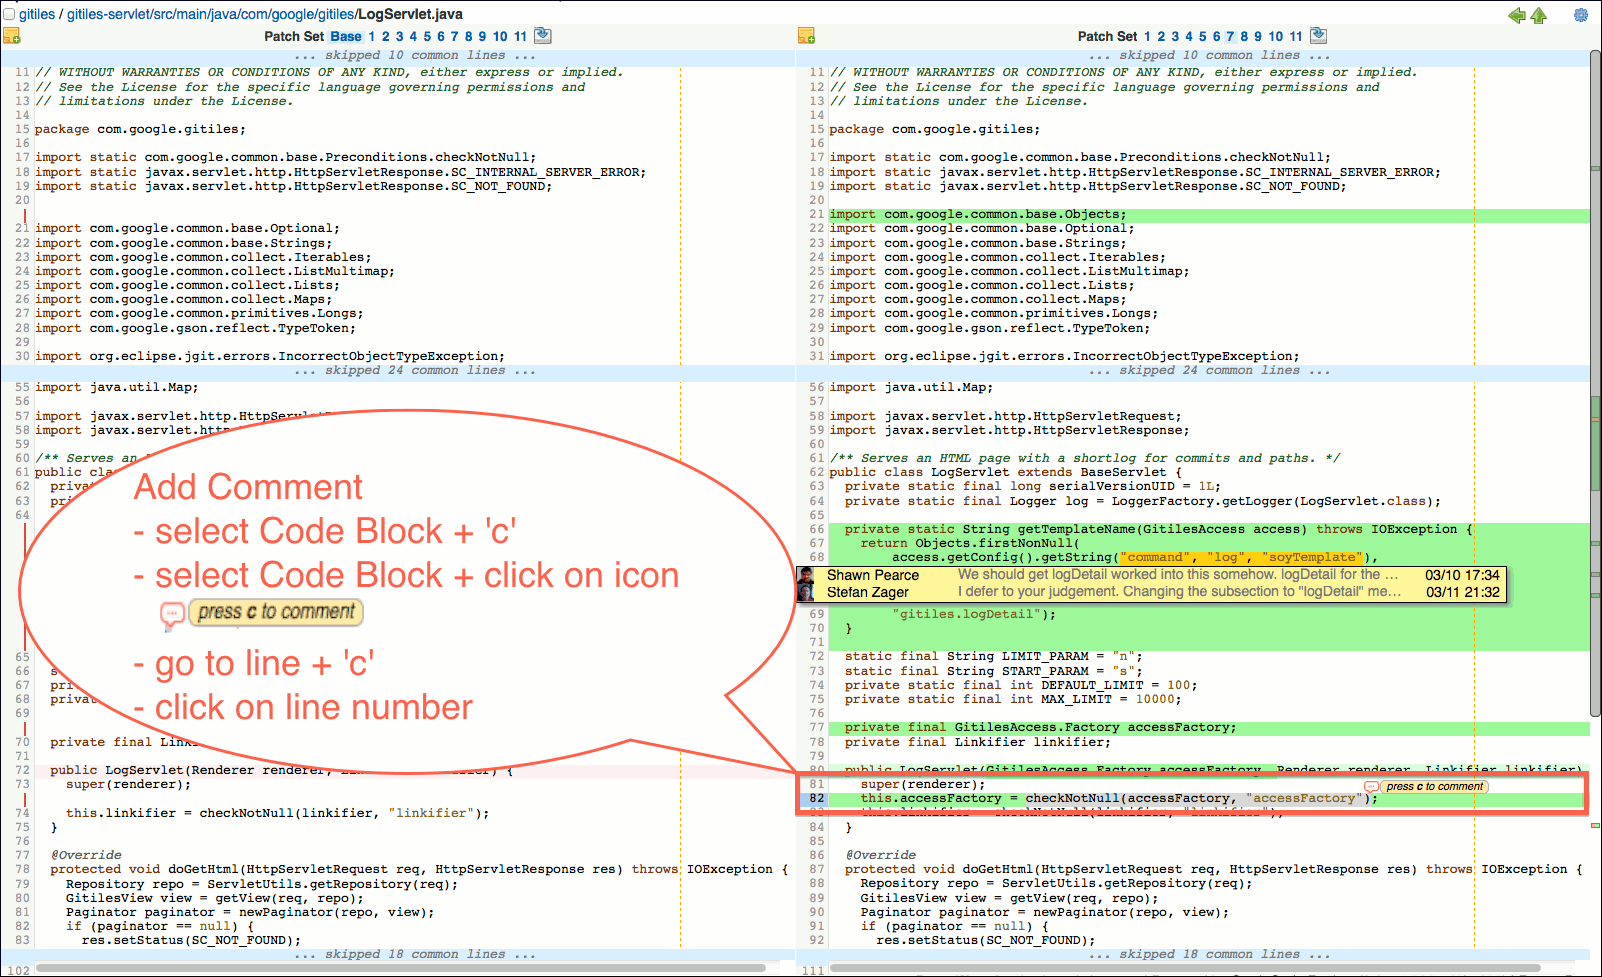
Task: Select line number 61 in the left pane
Action: tap(20, 471)
